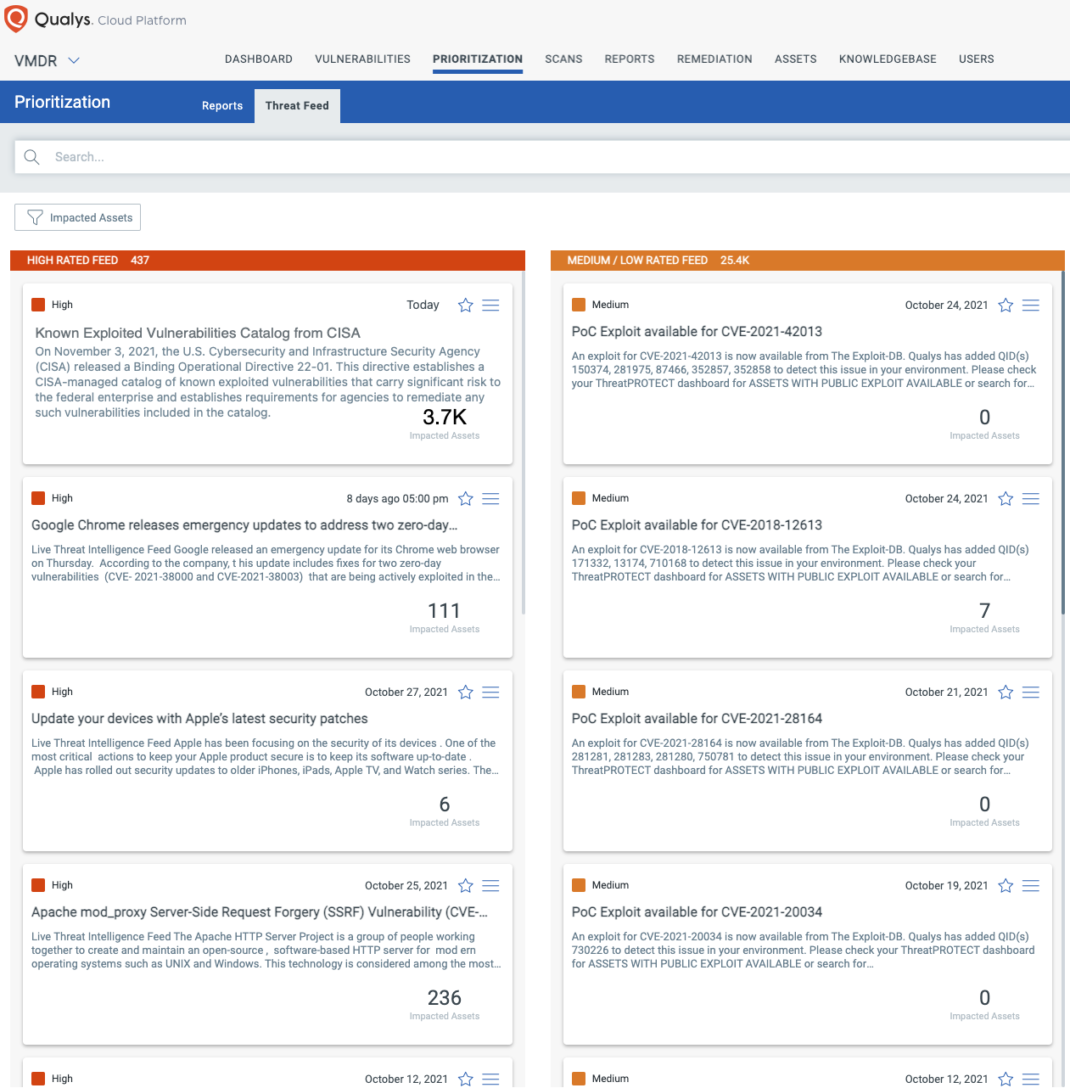Screen dimensions: 1070x1088
Task: Click the 3.7K impacted assets count
Action: [x=444, y=417]
